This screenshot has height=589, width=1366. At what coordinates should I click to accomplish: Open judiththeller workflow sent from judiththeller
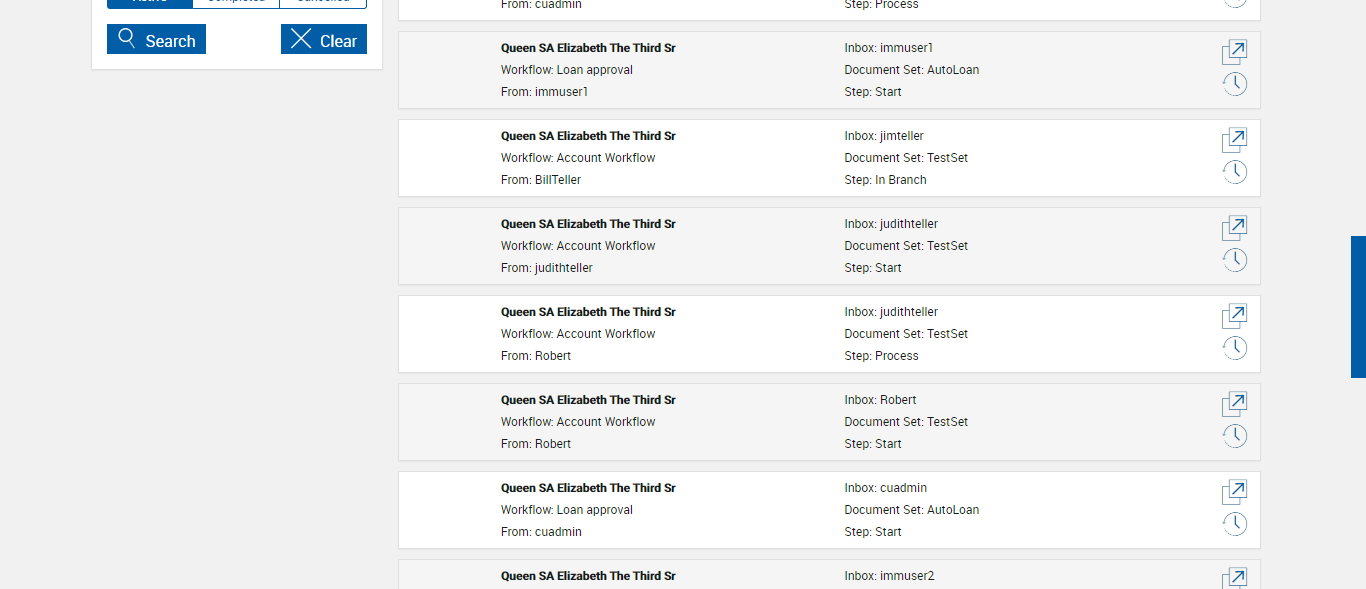tap(1234, 228)
